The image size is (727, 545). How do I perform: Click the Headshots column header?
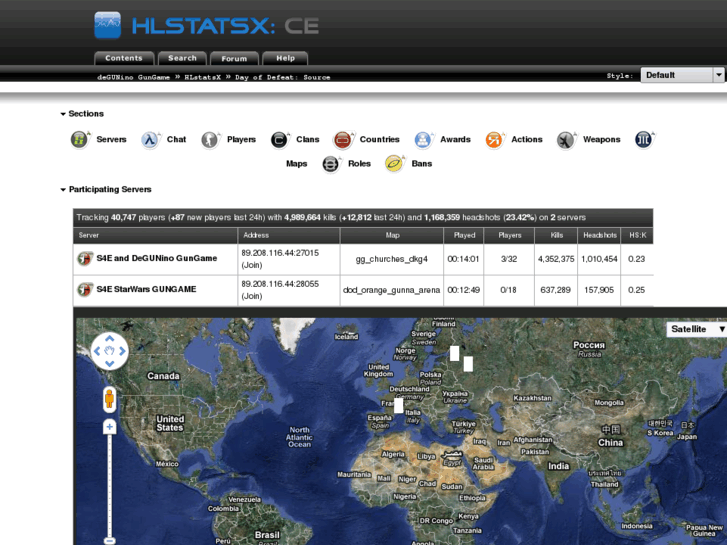(600, 235)
